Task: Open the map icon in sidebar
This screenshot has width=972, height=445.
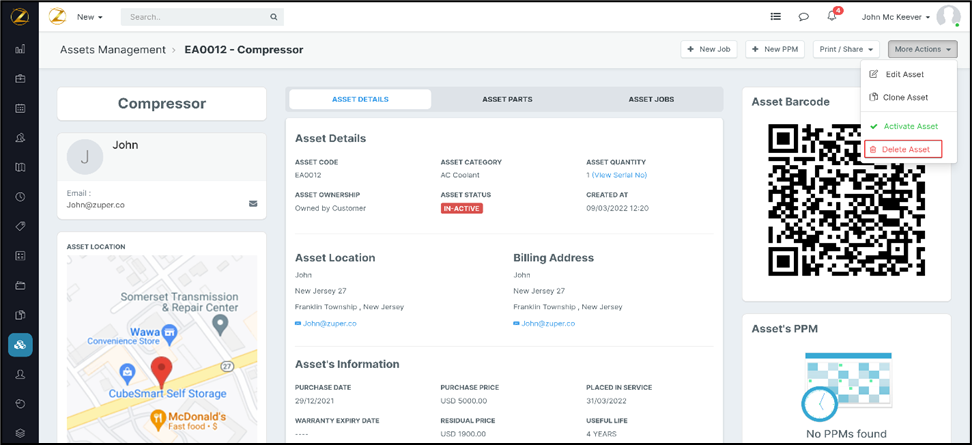Action: (20, 167)
